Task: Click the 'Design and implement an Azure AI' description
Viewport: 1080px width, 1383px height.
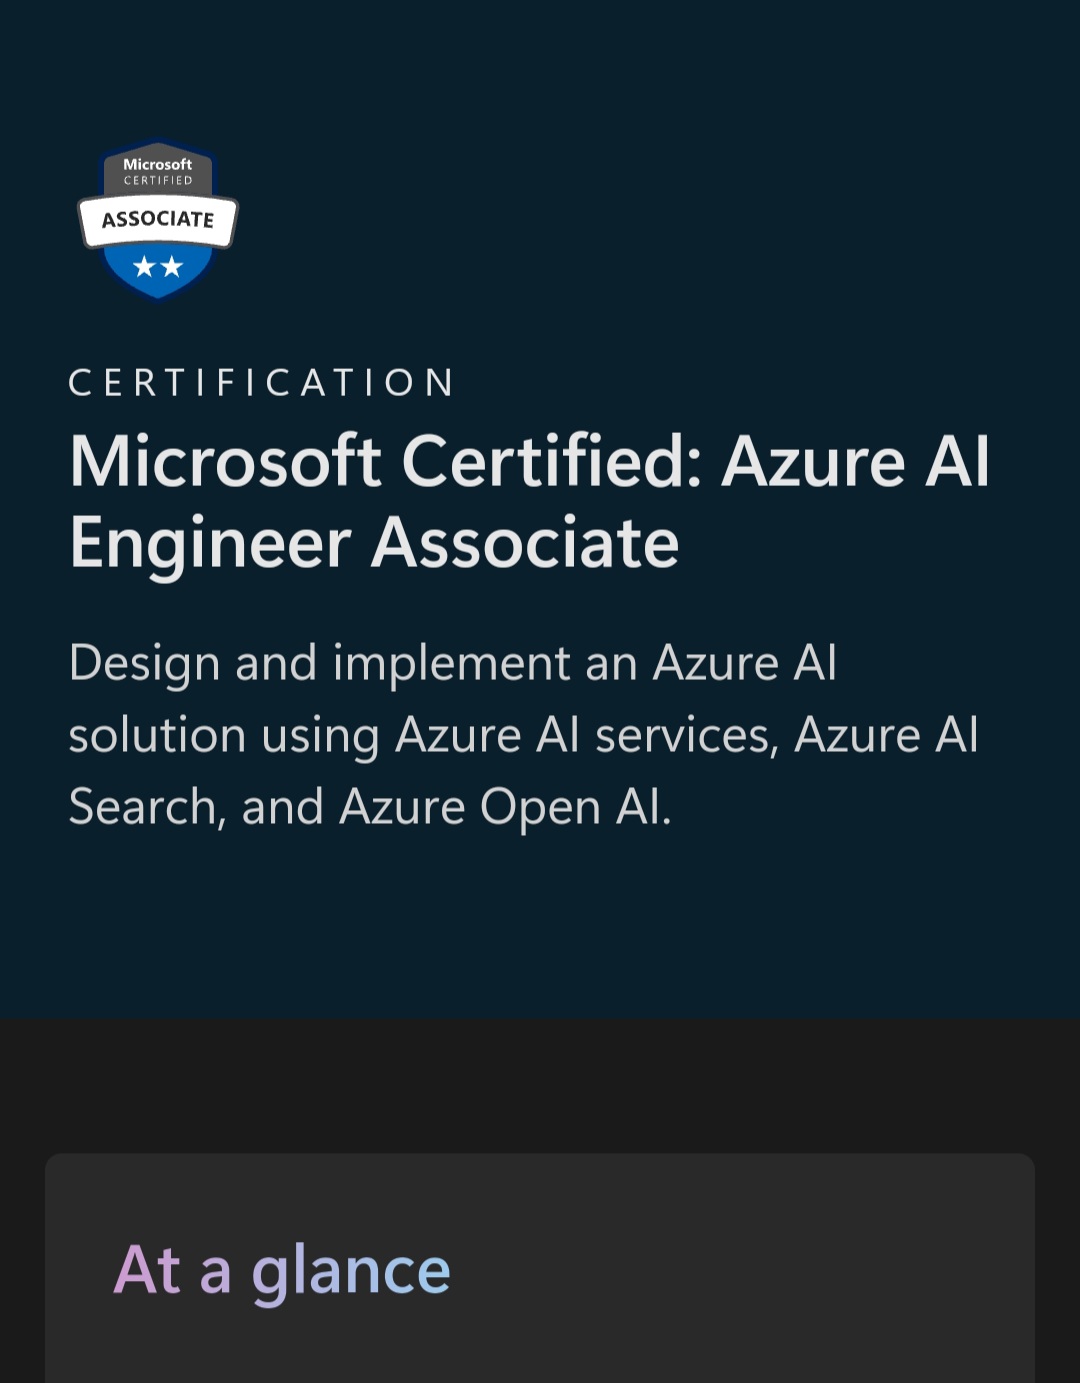Action: pyautogui.click(x=523, y=735)
